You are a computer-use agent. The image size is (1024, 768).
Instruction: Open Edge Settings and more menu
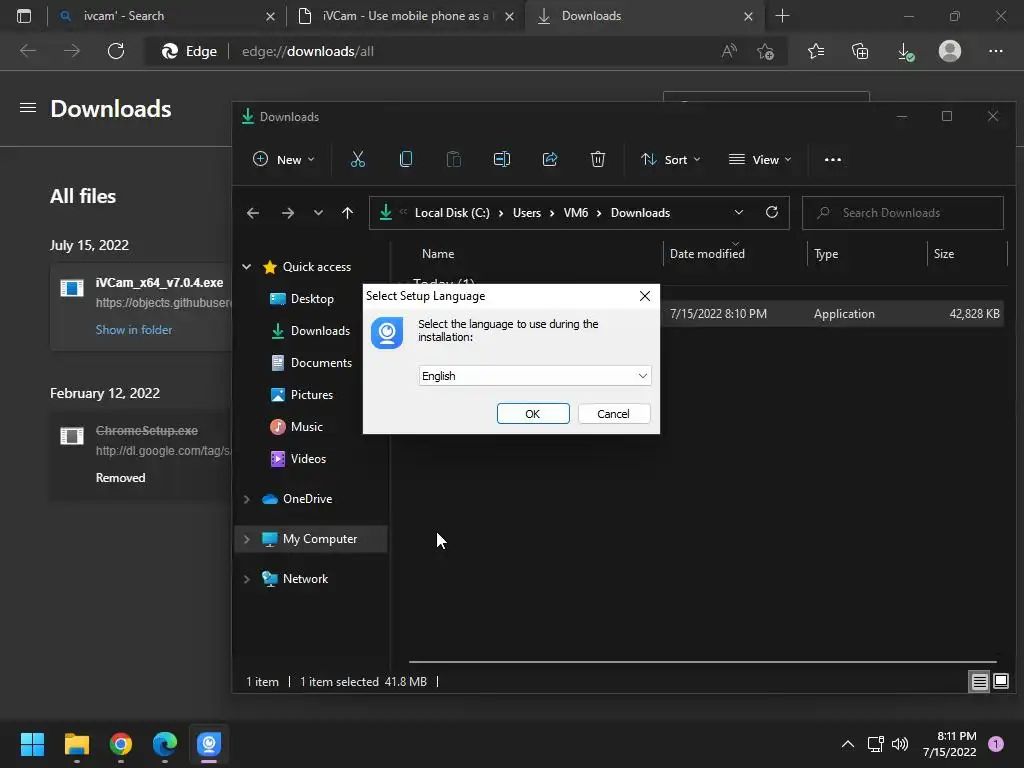click(995, 51)
